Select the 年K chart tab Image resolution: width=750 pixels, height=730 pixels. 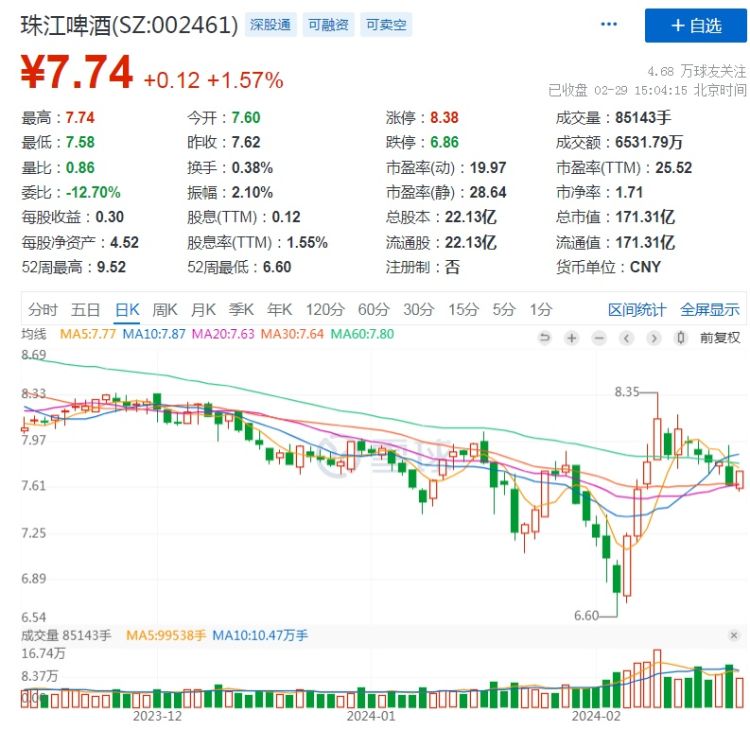coord(279,310)
